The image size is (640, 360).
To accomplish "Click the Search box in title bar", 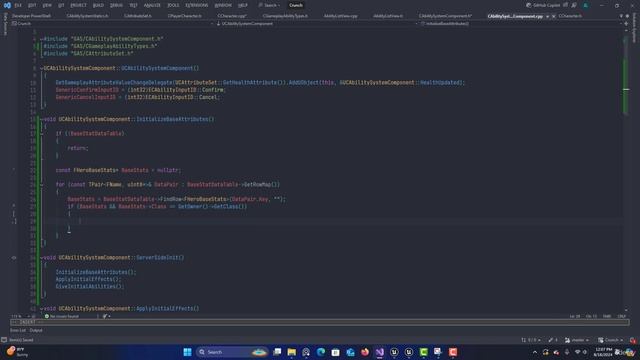I will (x=269, y=5).
